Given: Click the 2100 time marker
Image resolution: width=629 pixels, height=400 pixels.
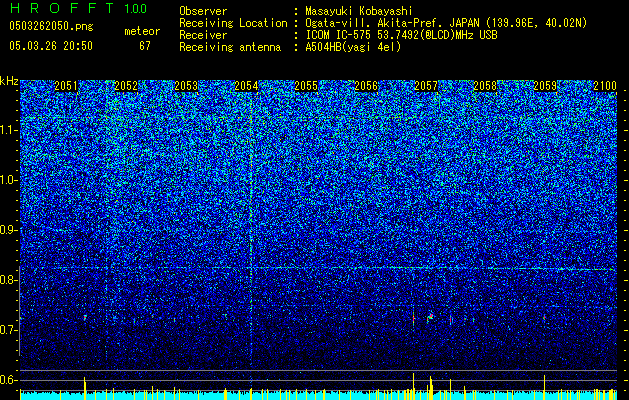Looking at the screenshot, I should 605,86.
